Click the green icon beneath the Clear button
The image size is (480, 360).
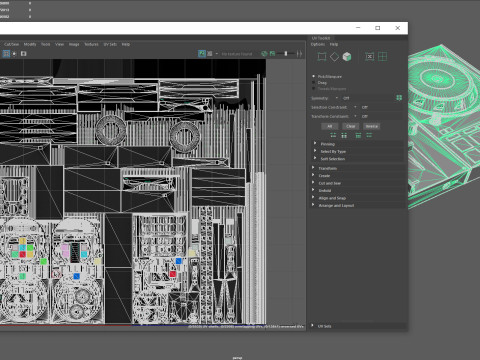(344, 135)
